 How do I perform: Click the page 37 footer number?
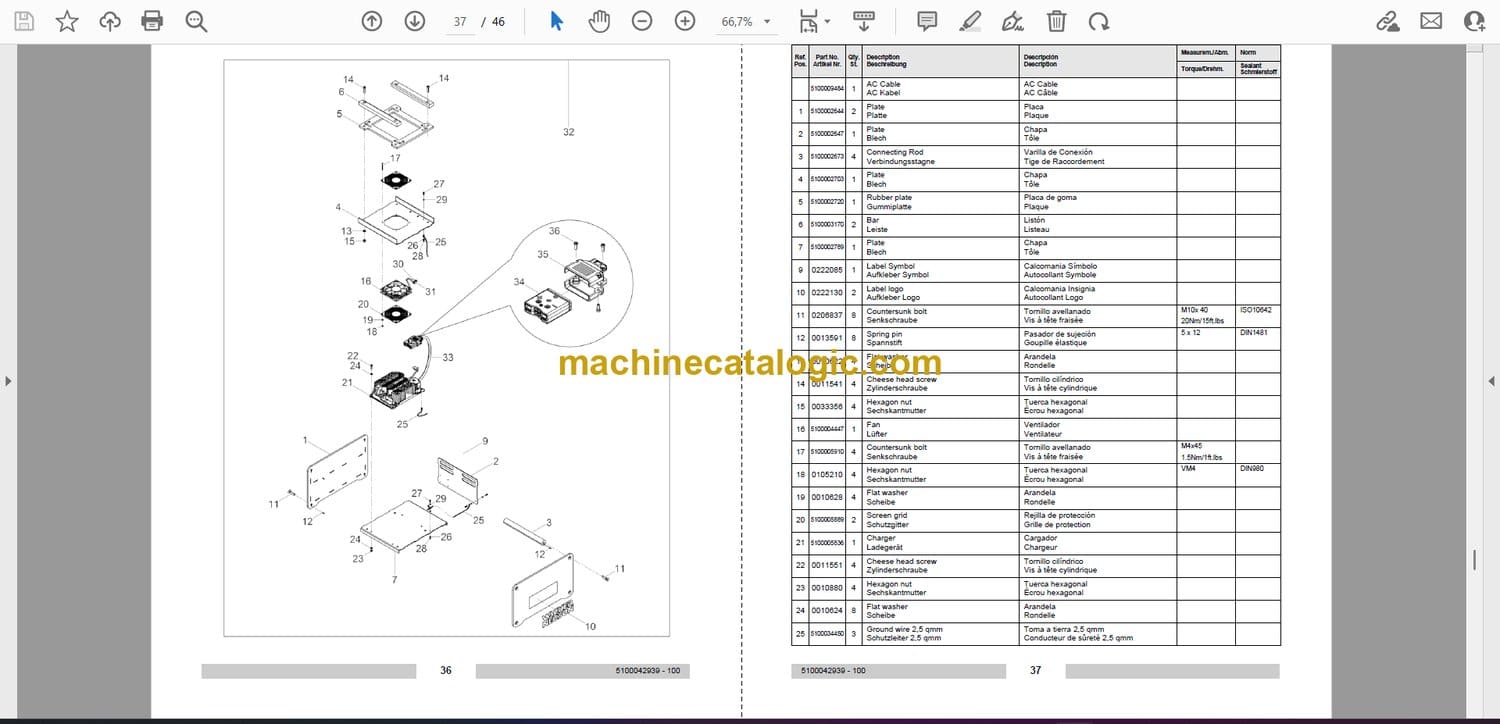tap(1035, 670)
